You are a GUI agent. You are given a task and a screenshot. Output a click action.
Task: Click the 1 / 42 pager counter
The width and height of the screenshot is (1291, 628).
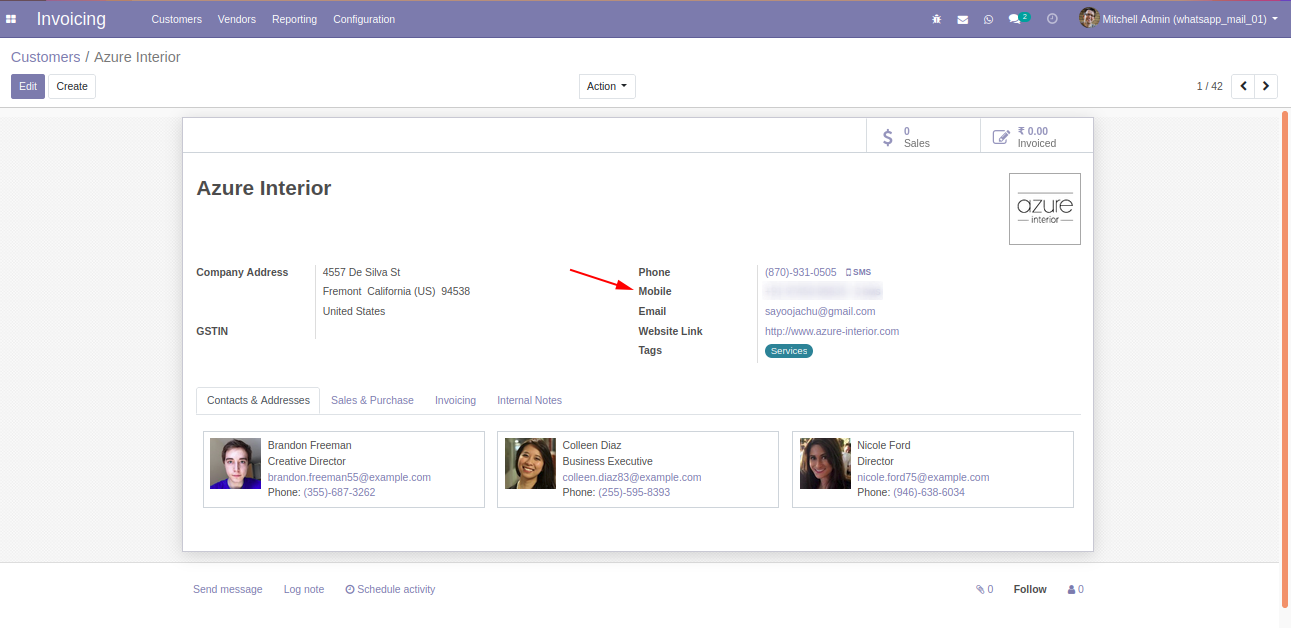coord(1209,86)
